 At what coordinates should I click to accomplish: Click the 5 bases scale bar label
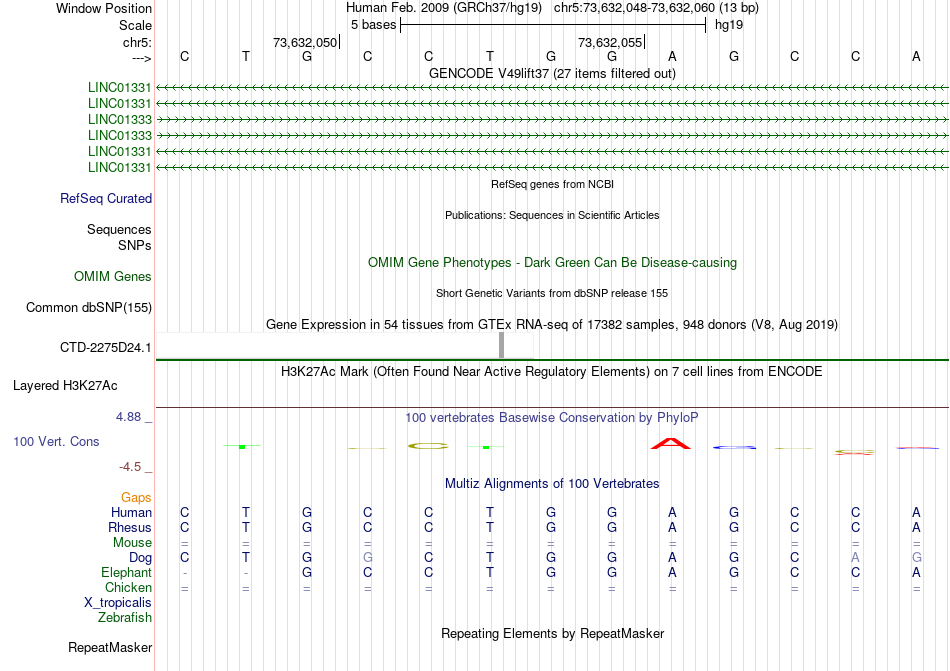tap(373, 25)
